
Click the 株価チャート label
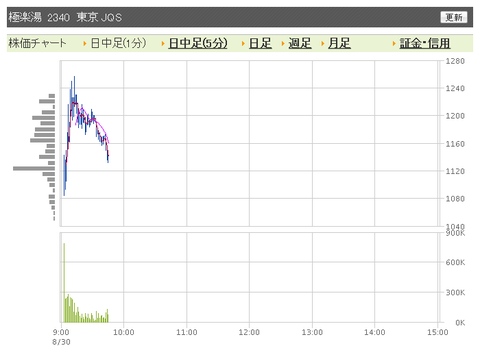[x=37, y=43]
